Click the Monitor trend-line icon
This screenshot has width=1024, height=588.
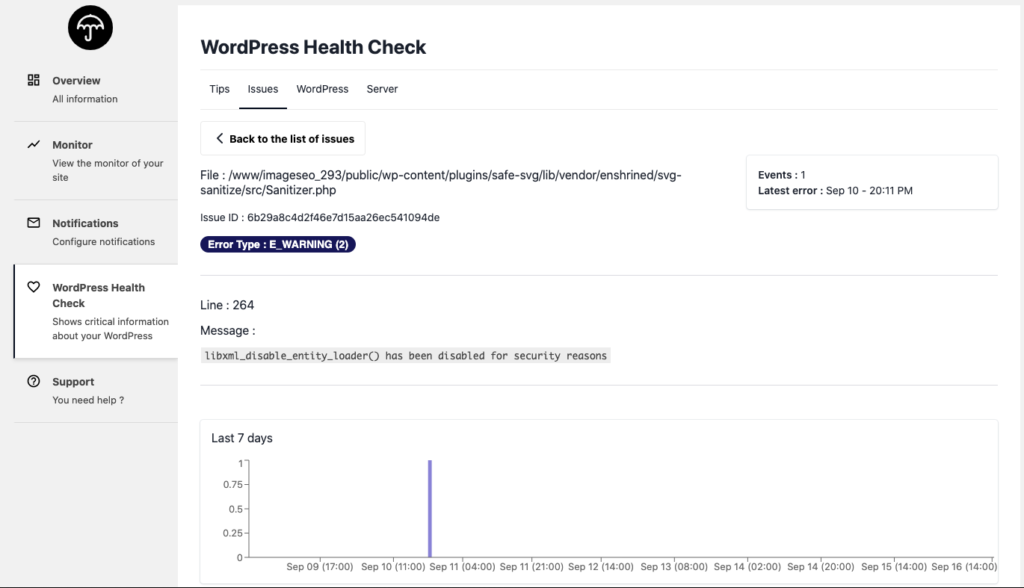point(33,144)
